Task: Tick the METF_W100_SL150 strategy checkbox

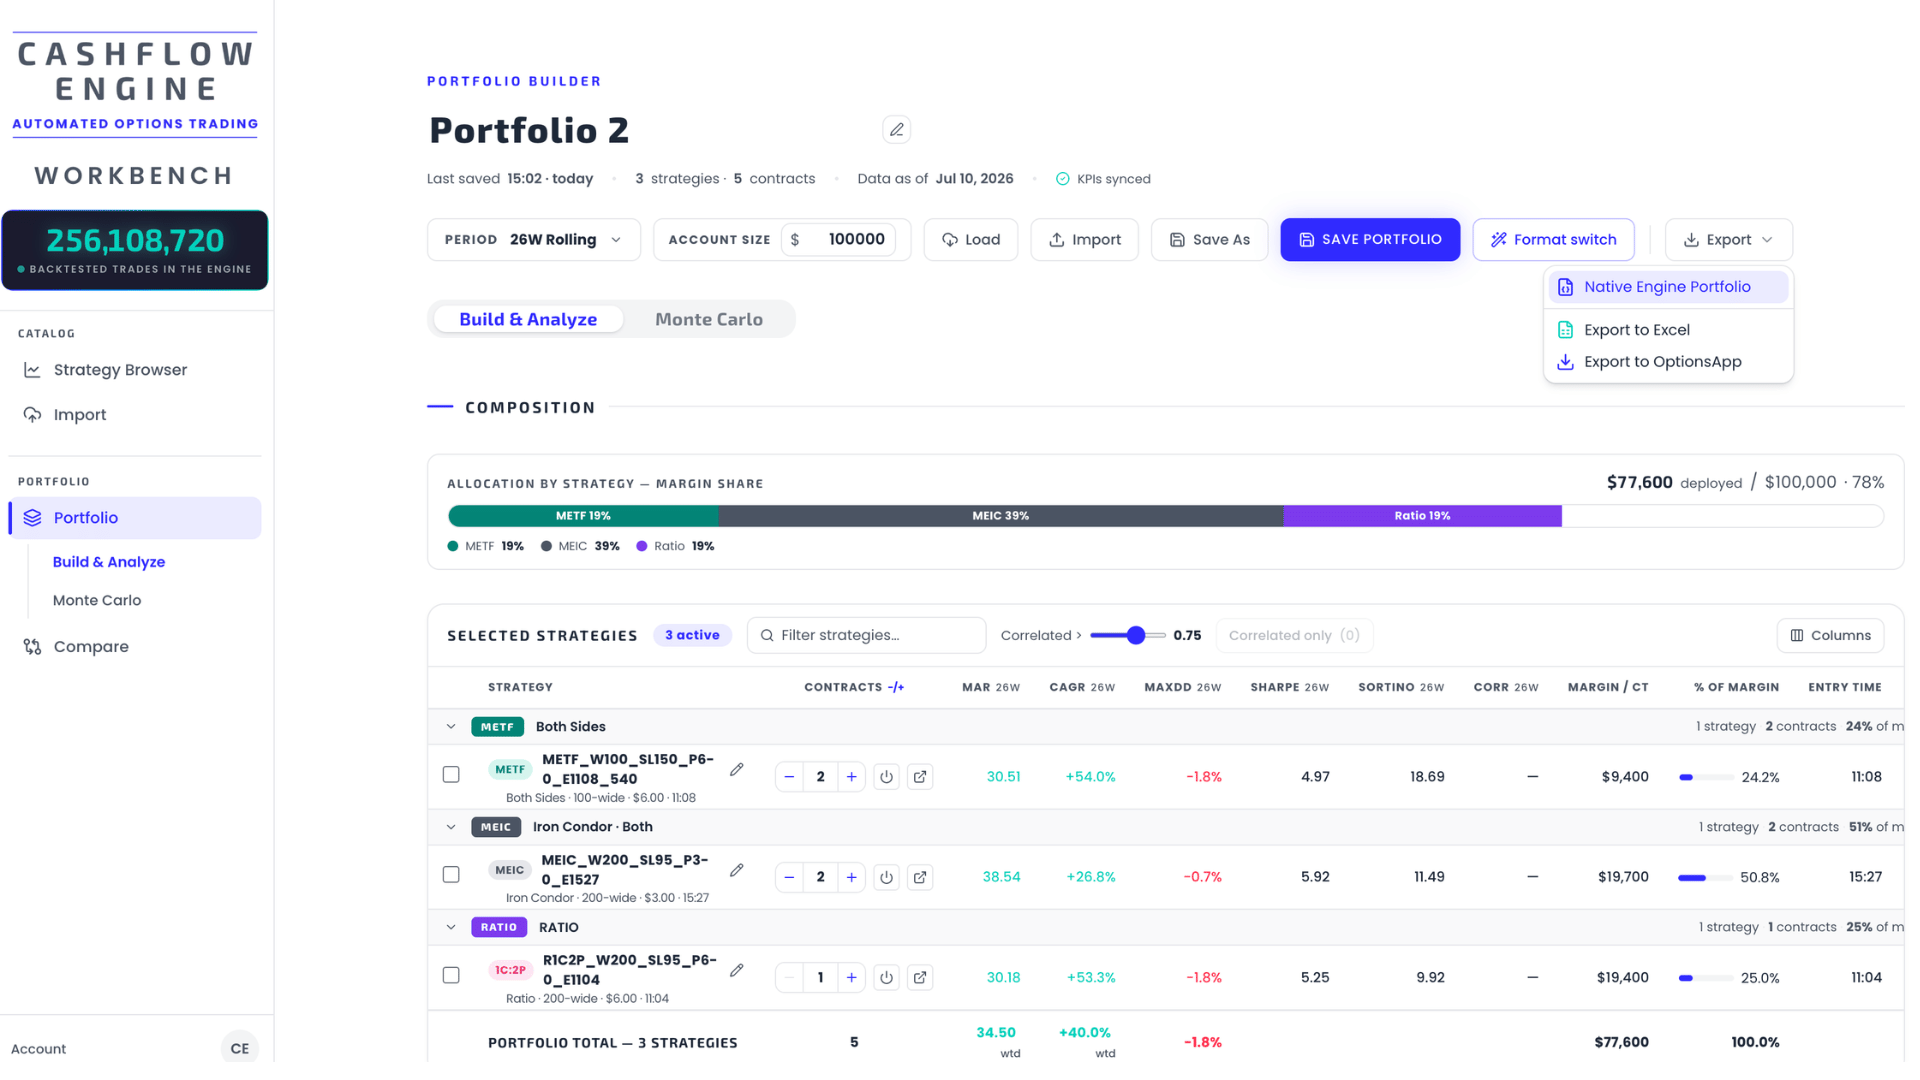Action: [451, 775]
